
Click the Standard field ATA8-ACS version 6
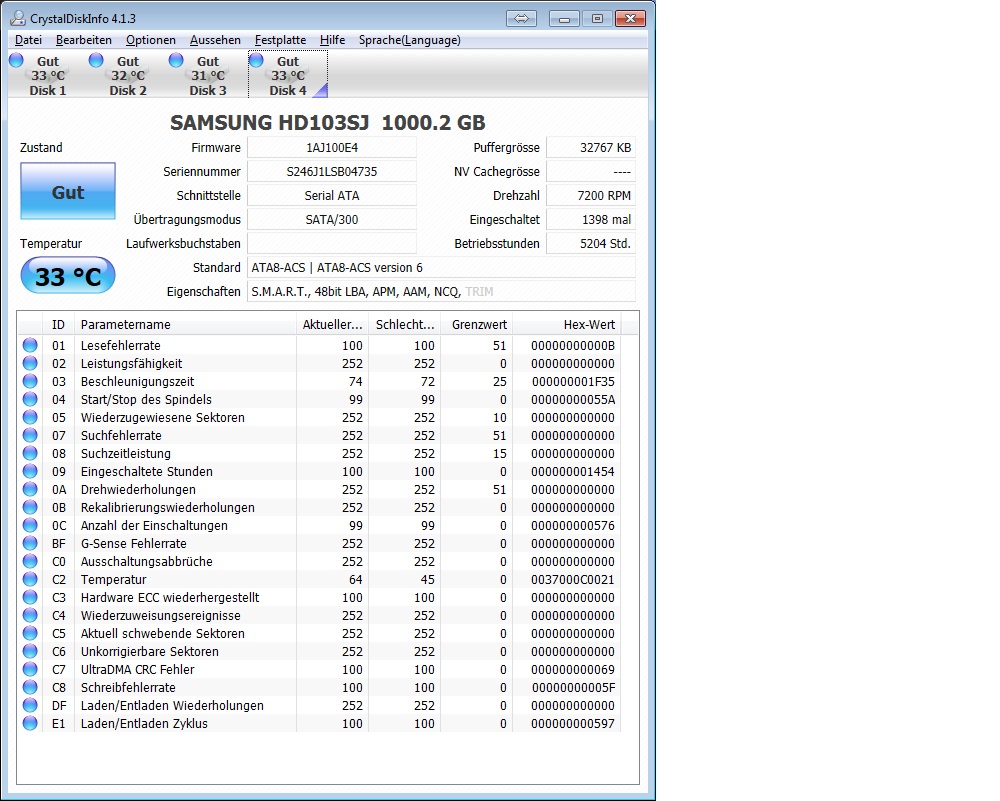441,267
